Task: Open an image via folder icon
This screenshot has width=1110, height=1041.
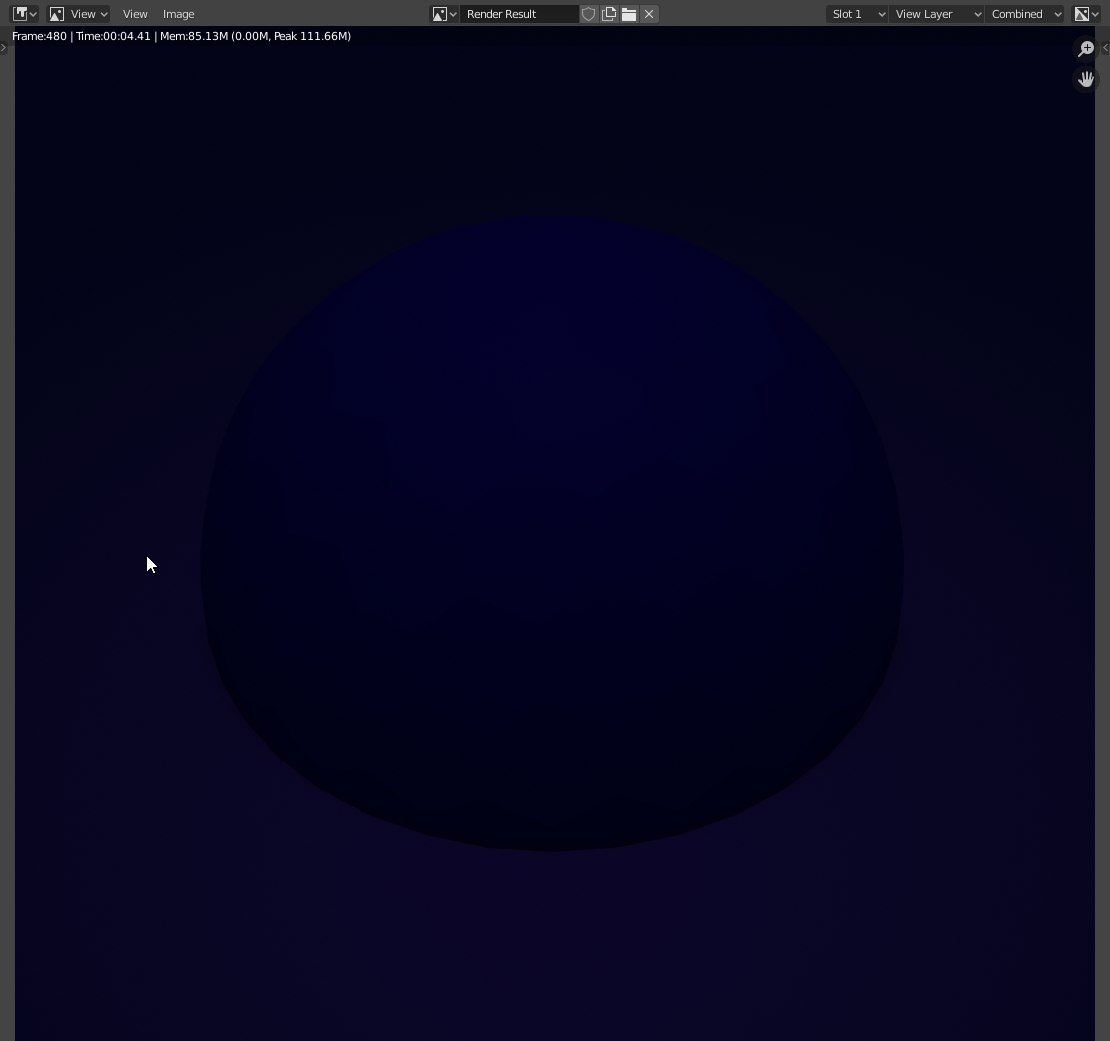Action: point(629,14)
